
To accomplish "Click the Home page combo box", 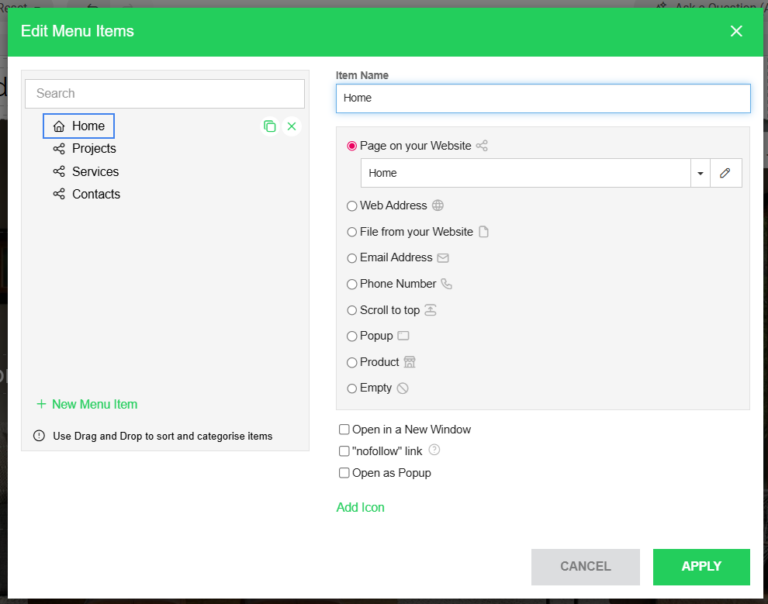I will (526, 173).
